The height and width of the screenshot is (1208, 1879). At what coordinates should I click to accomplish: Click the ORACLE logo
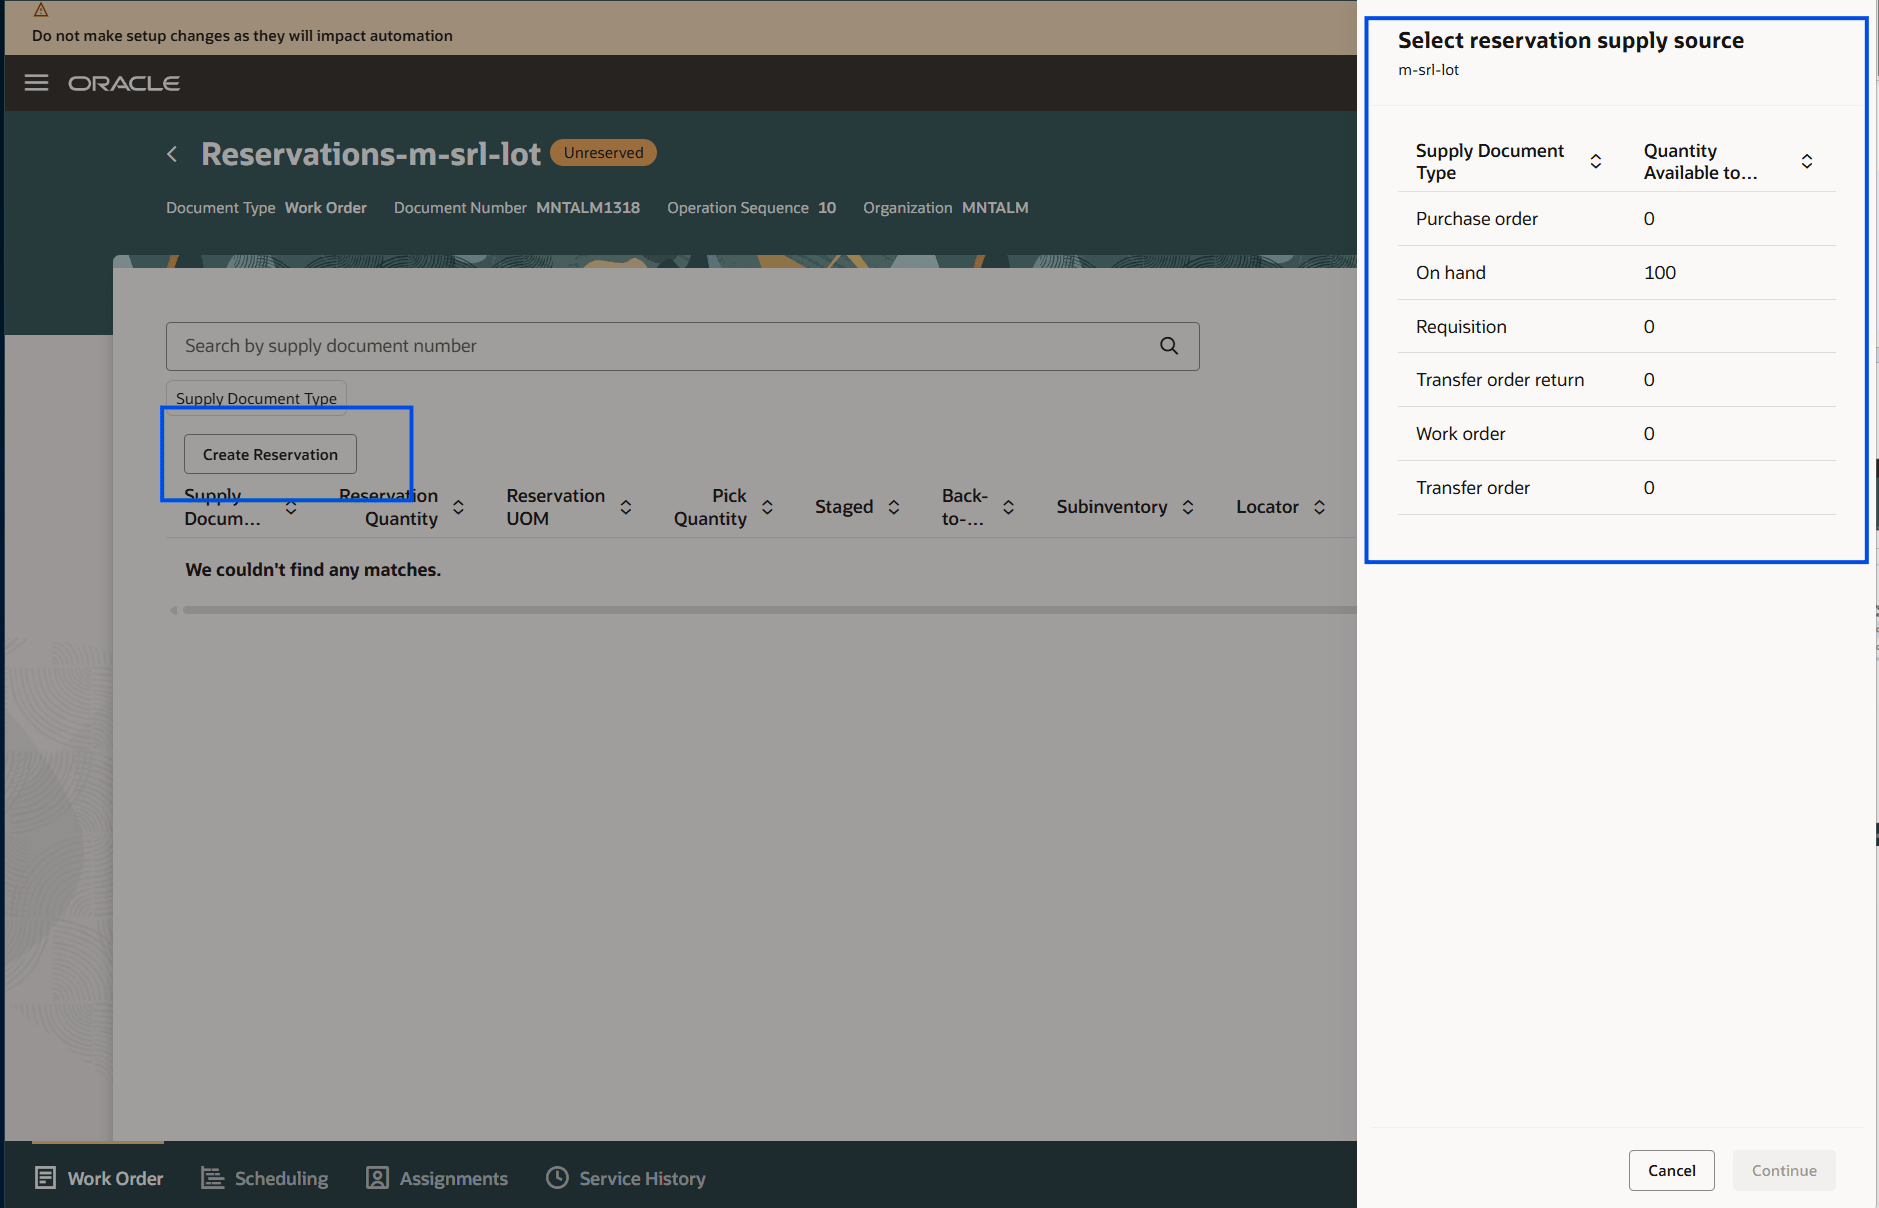pos(124,82)
